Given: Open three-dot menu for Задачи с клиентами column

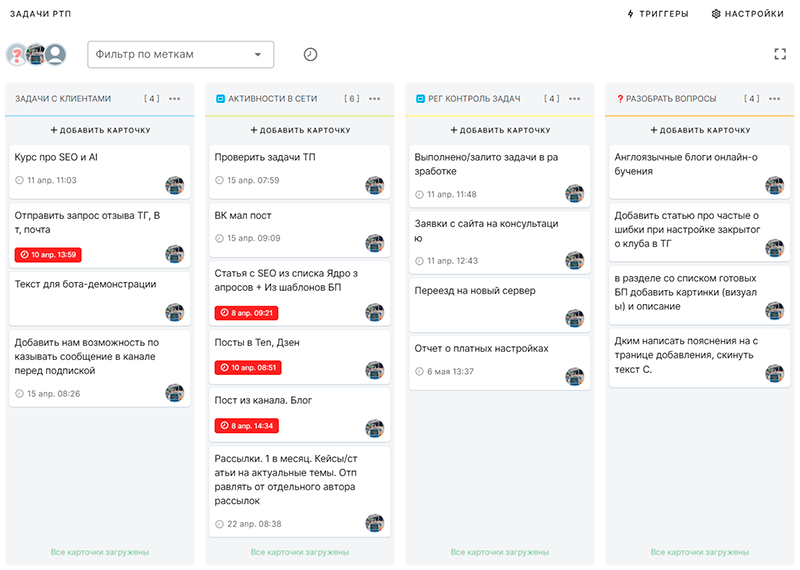Looking at the screenshot, I should (x=175, y=99).
